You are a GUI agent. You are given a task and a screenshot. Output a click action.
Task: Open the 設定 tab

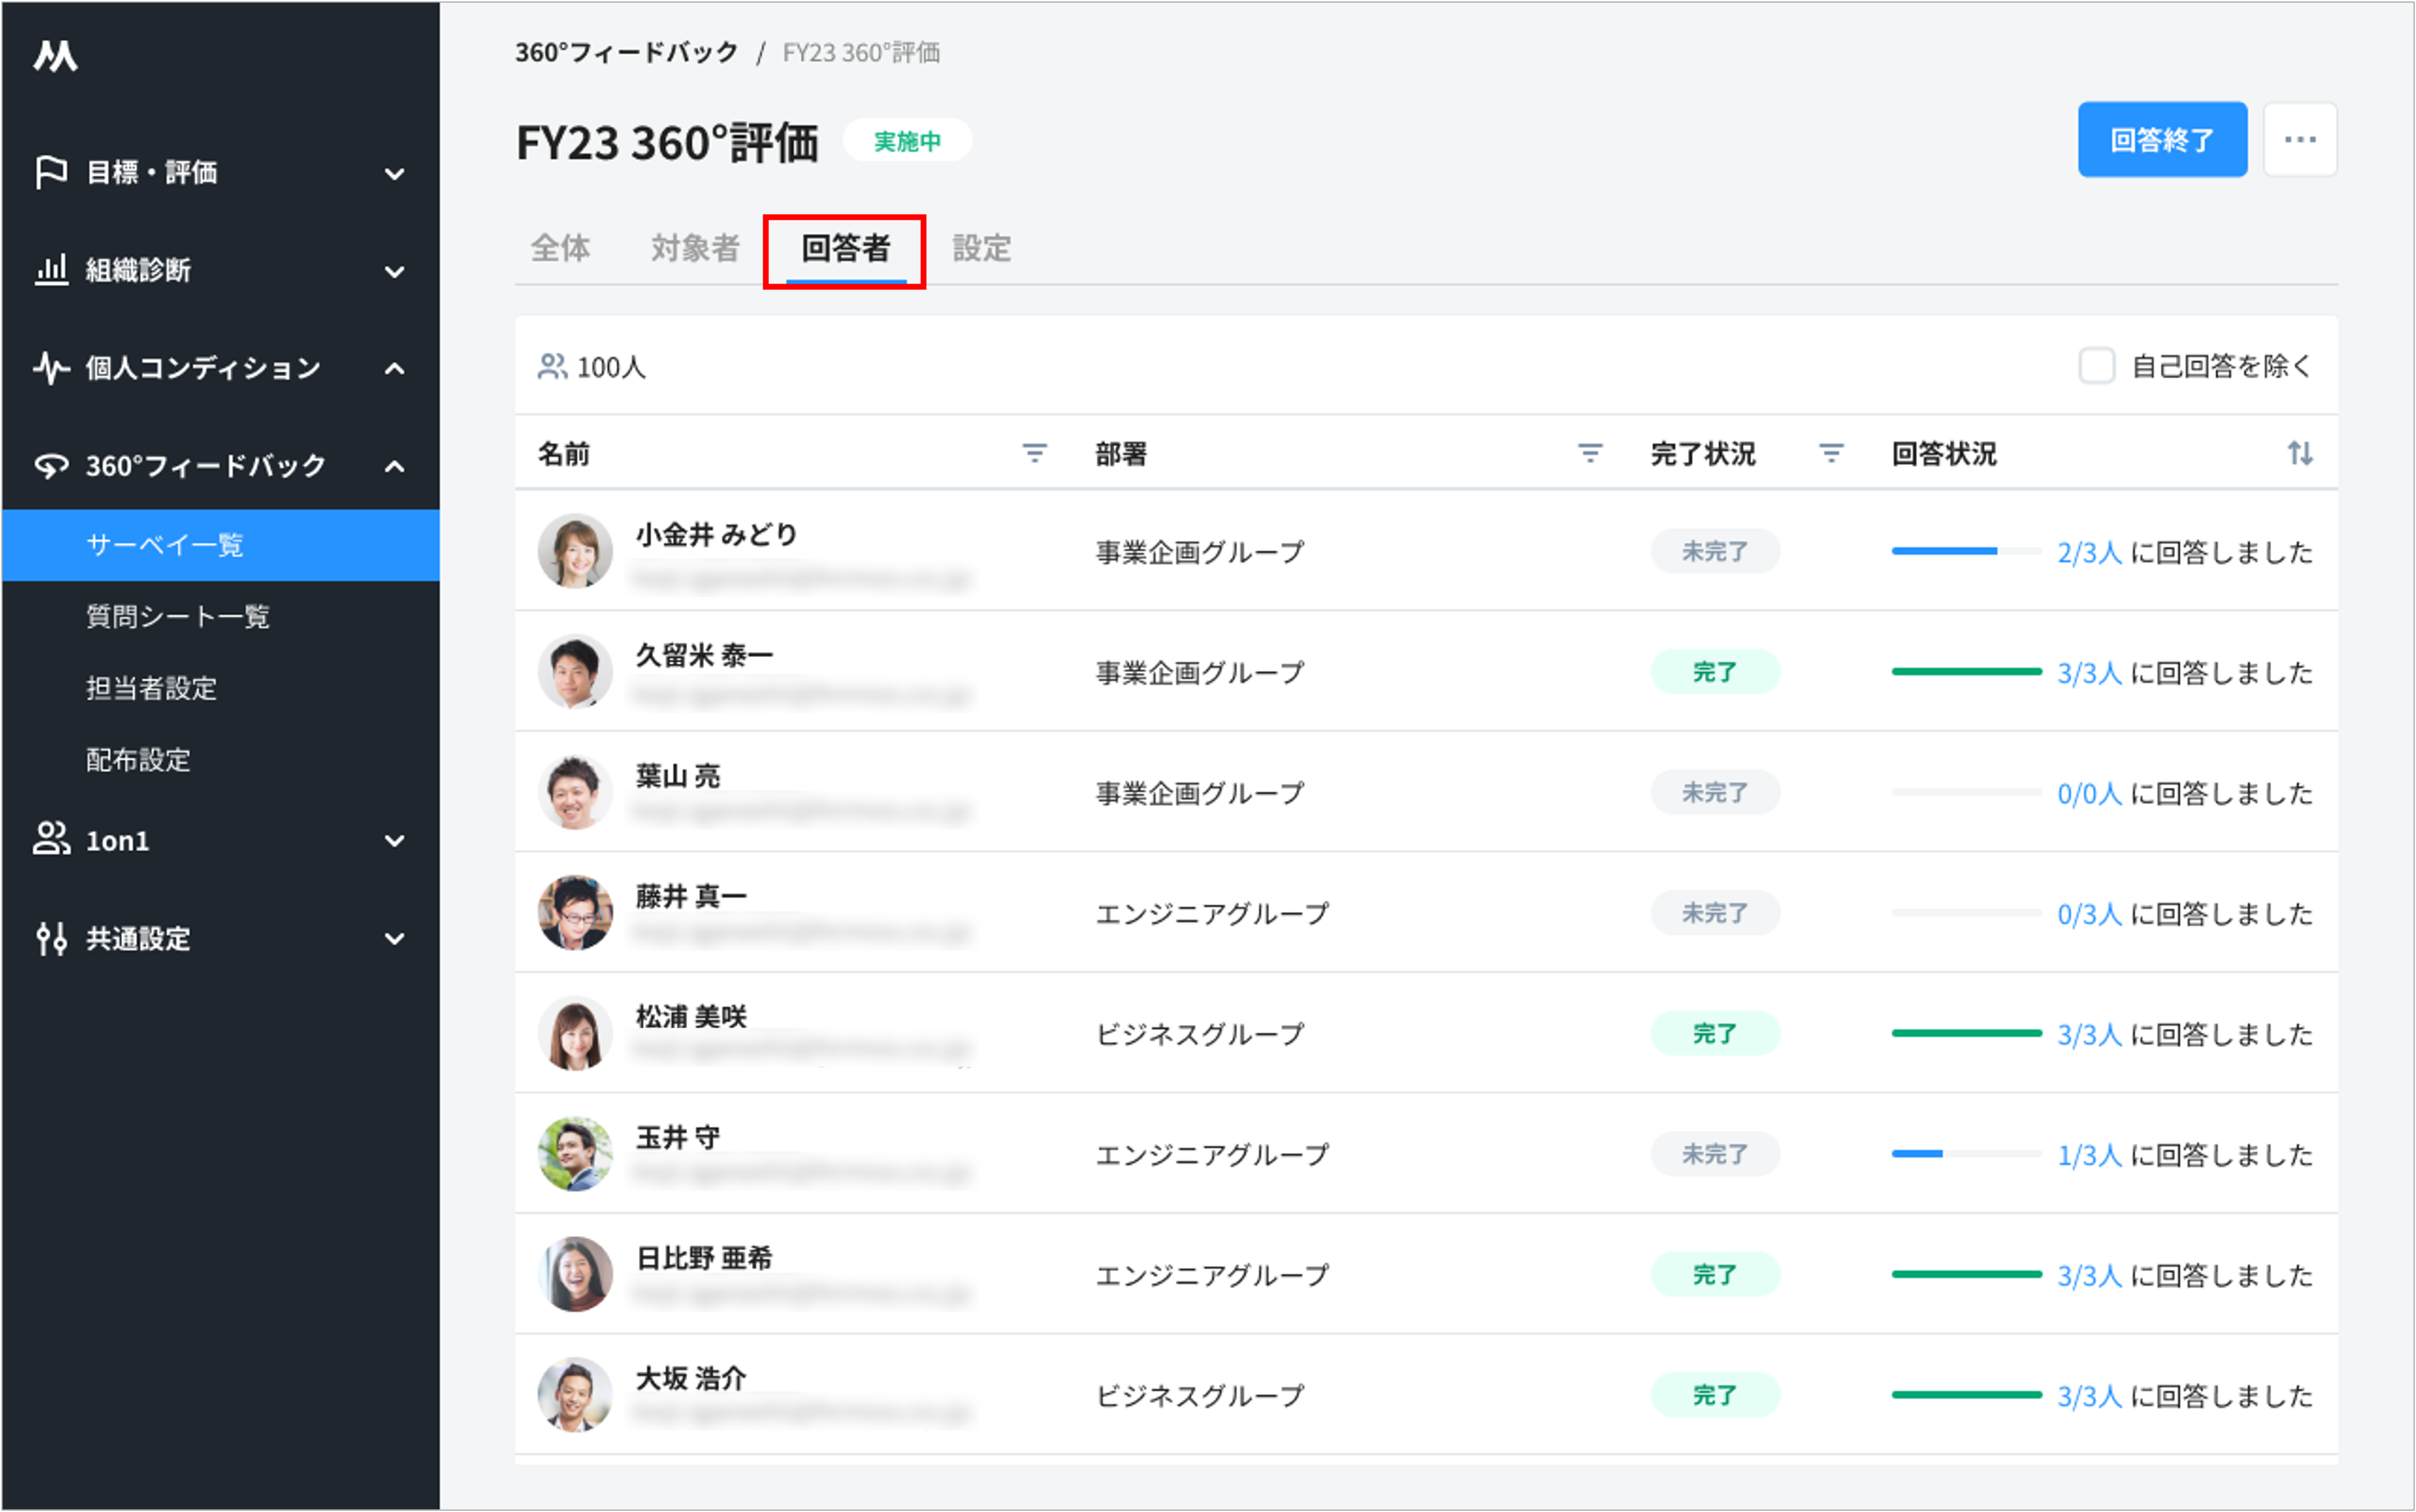[981, 248]
